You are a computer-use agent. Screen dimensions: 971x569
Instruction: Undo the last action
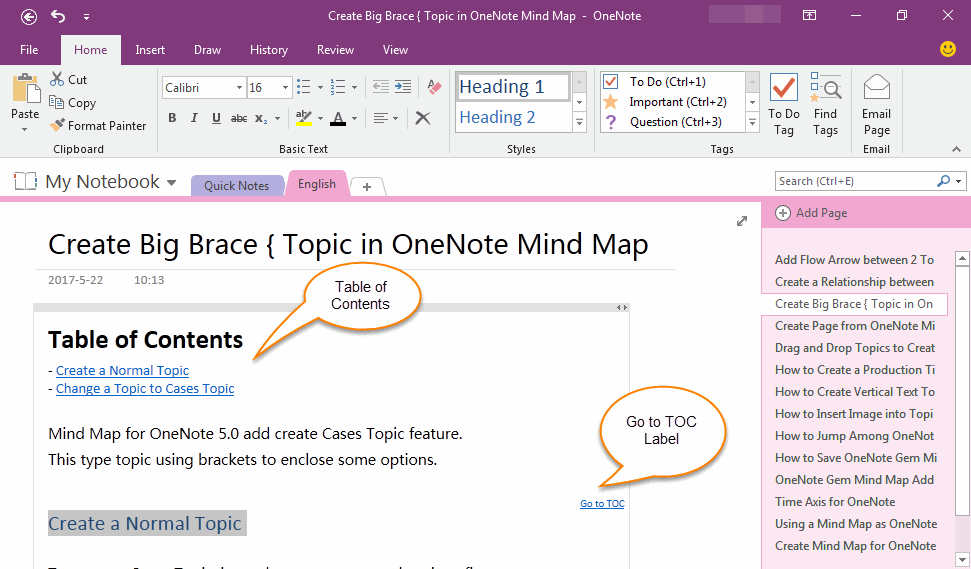(58, 16)
